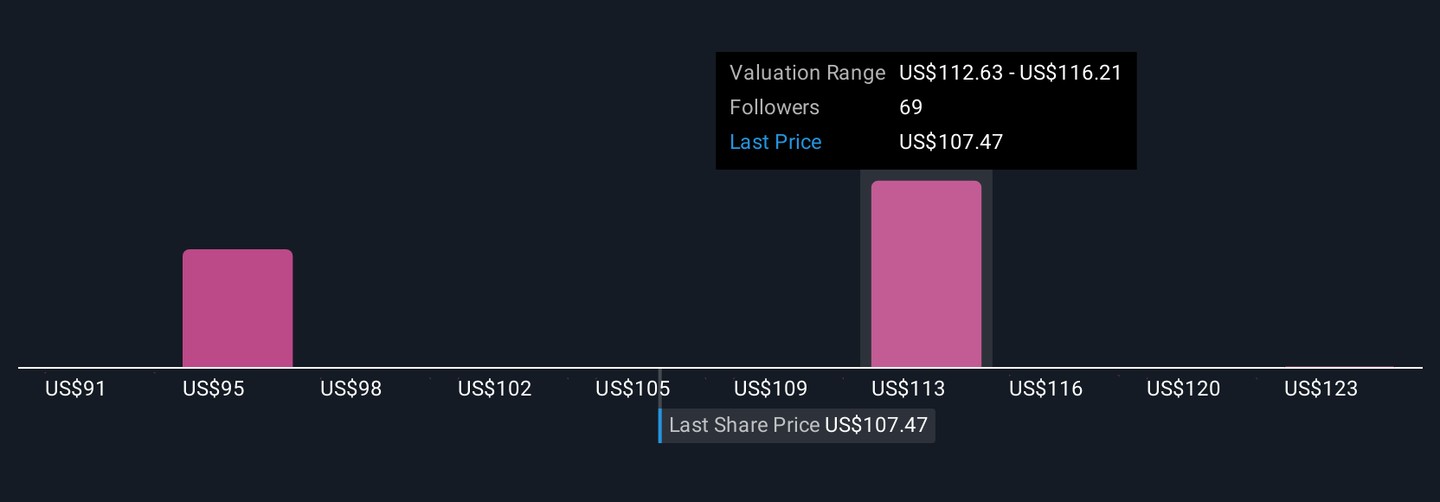This screenshot has height=502, width=1440.
Task: Click the pink bar above US$95
Action: pyautogui.click(x=237, y=308)
